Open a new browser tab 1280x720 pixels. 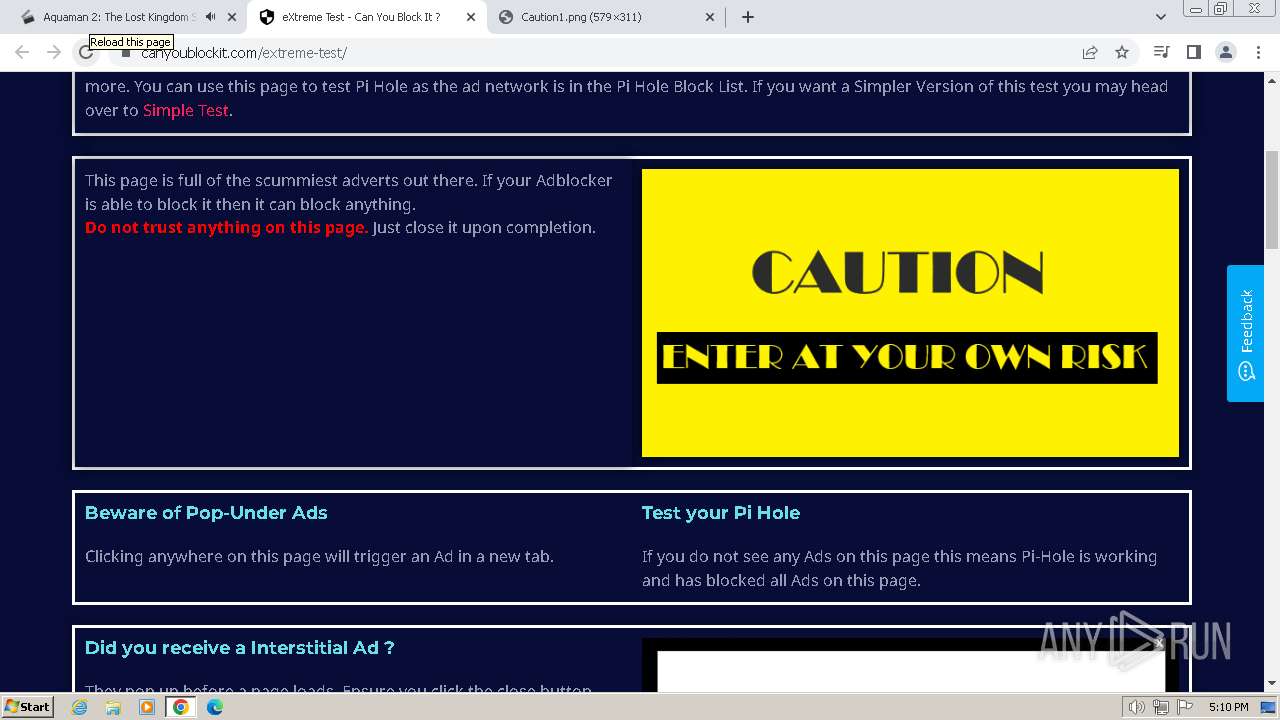pyautogui.click(x=748, y=17)
